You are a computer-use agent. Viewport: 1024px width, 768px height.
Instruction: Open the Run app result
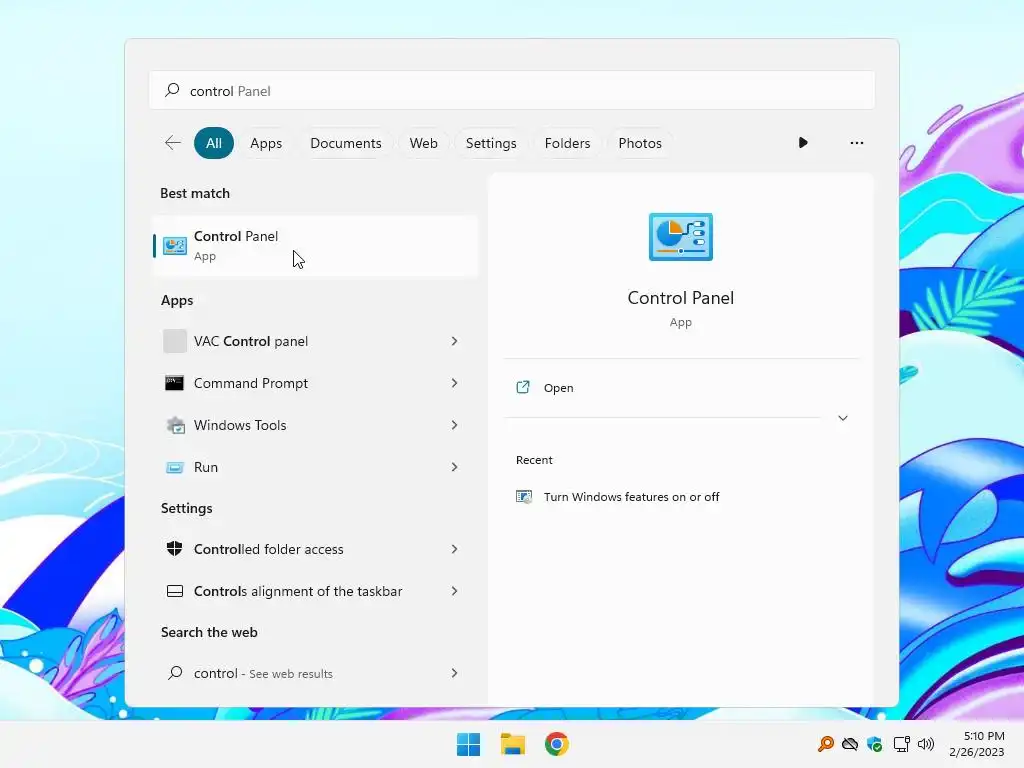315,467
